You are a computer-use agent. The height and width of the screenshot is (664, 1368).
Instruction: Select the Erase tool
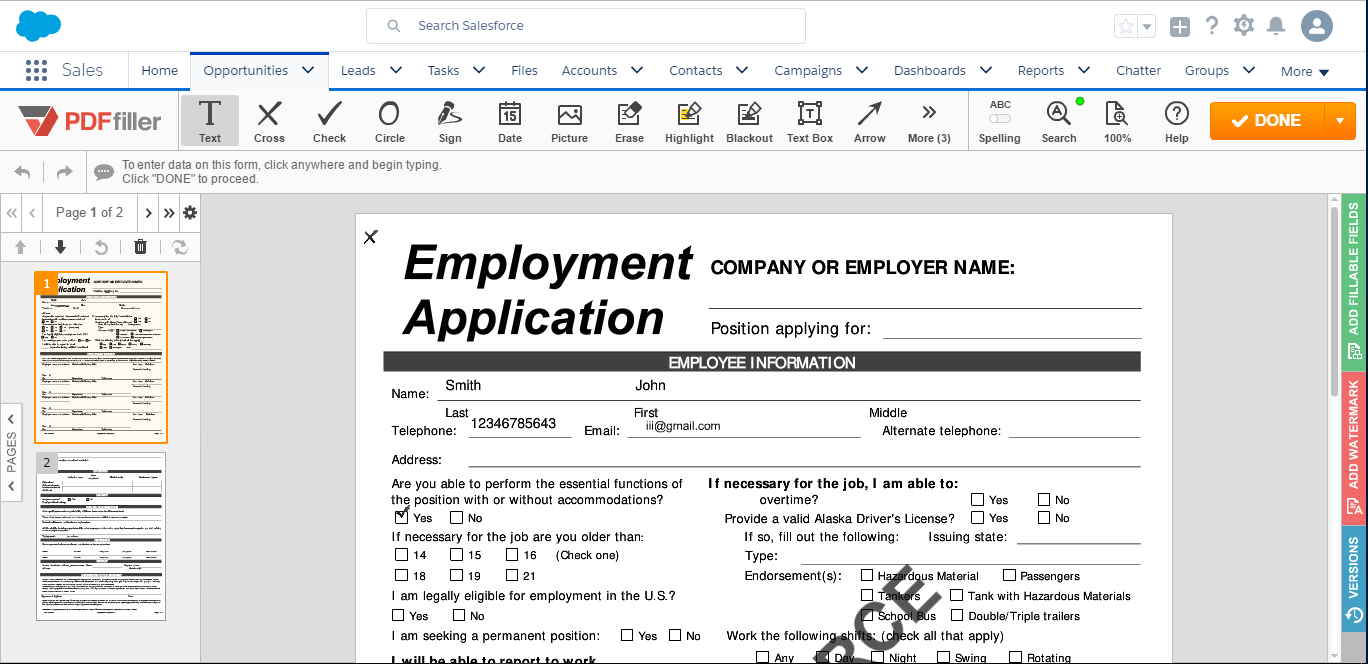pyautogui.click(x=629, y=121)
